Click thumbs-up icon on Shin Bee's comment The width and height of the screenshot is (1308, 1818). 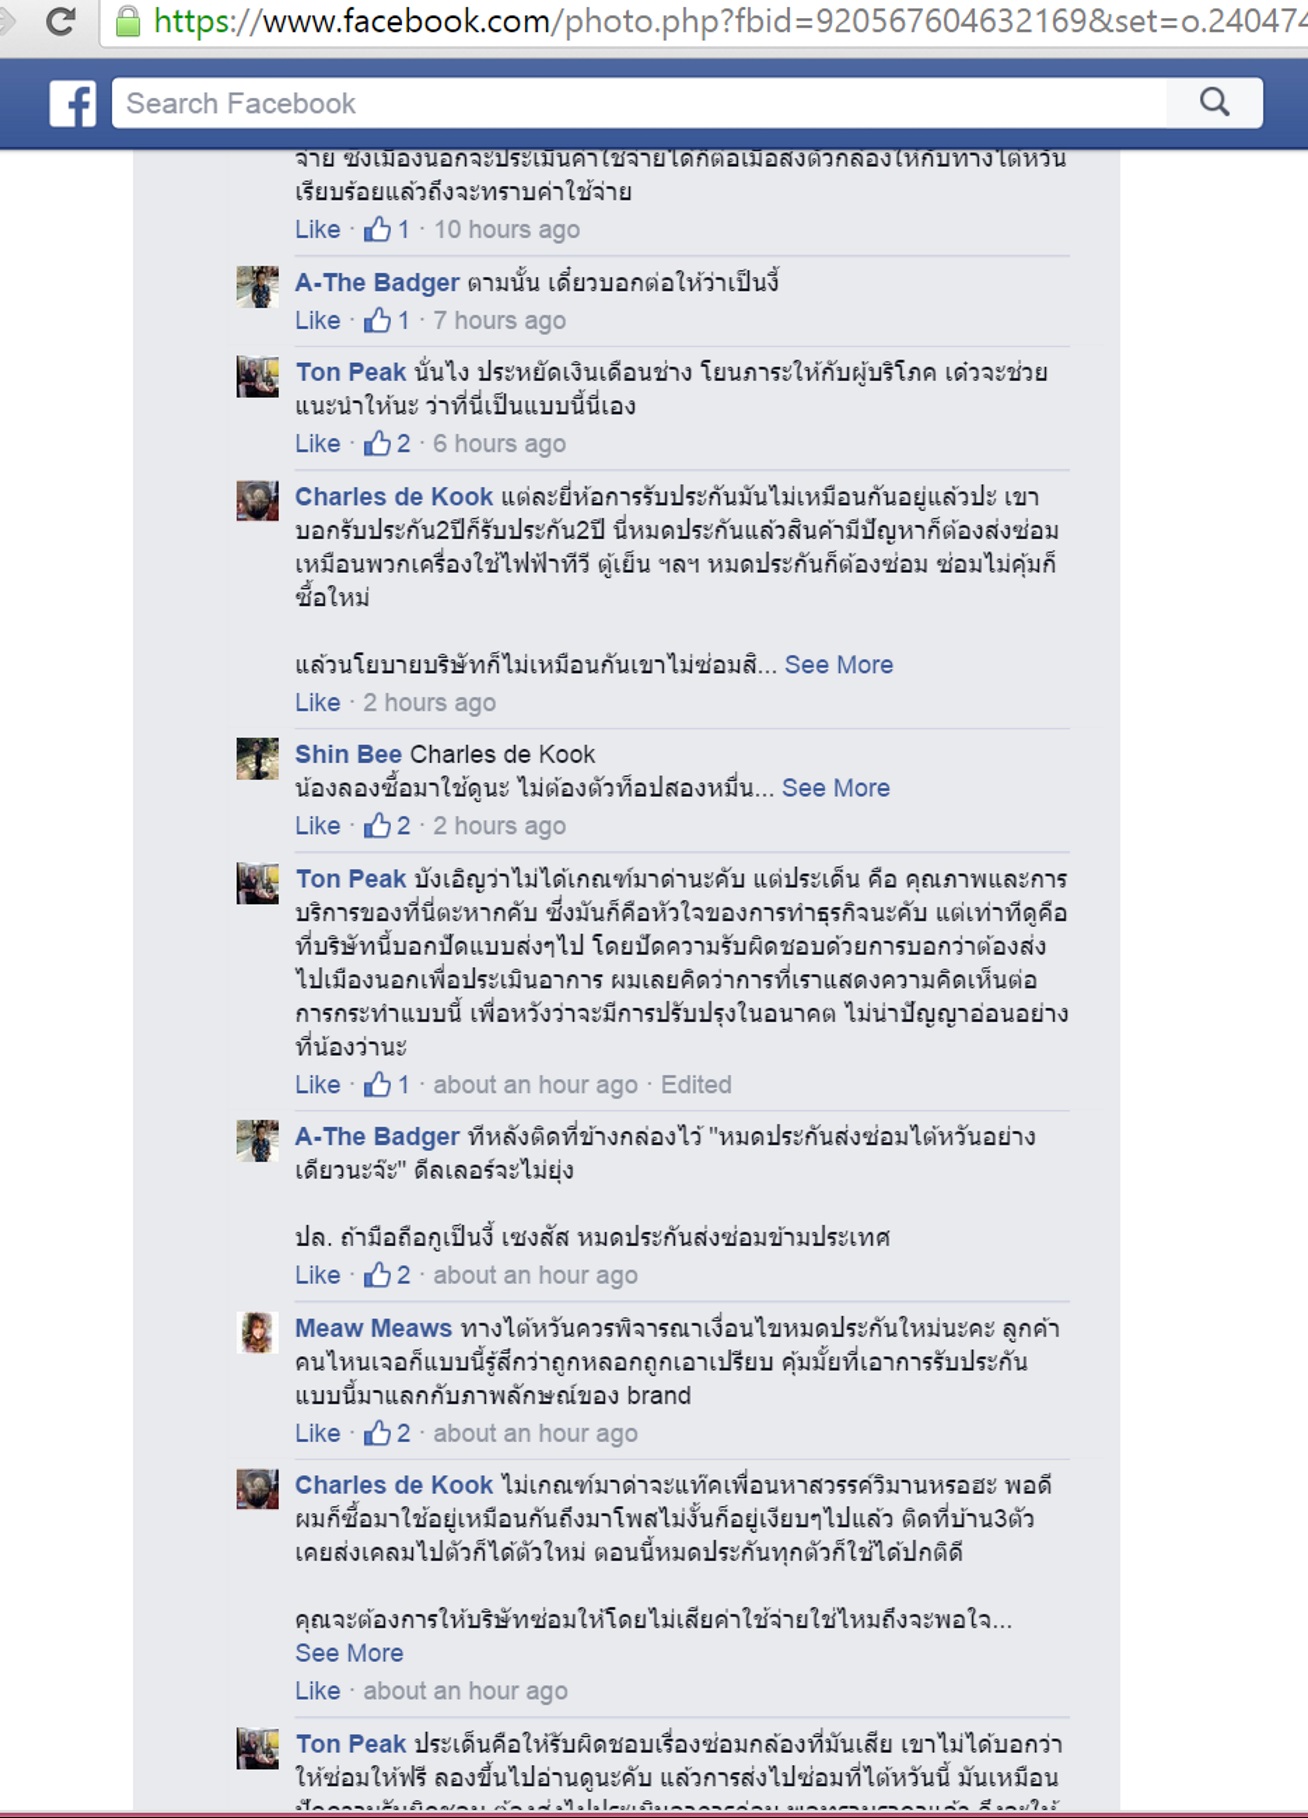(377, 825)
